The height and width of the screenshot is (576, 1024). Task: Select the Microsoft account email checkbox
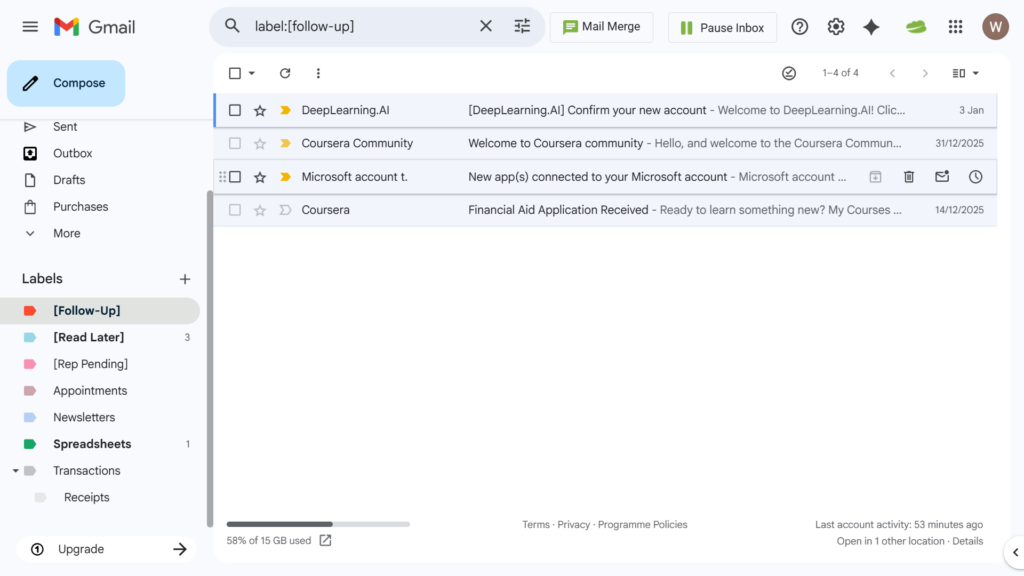(234, 177)
